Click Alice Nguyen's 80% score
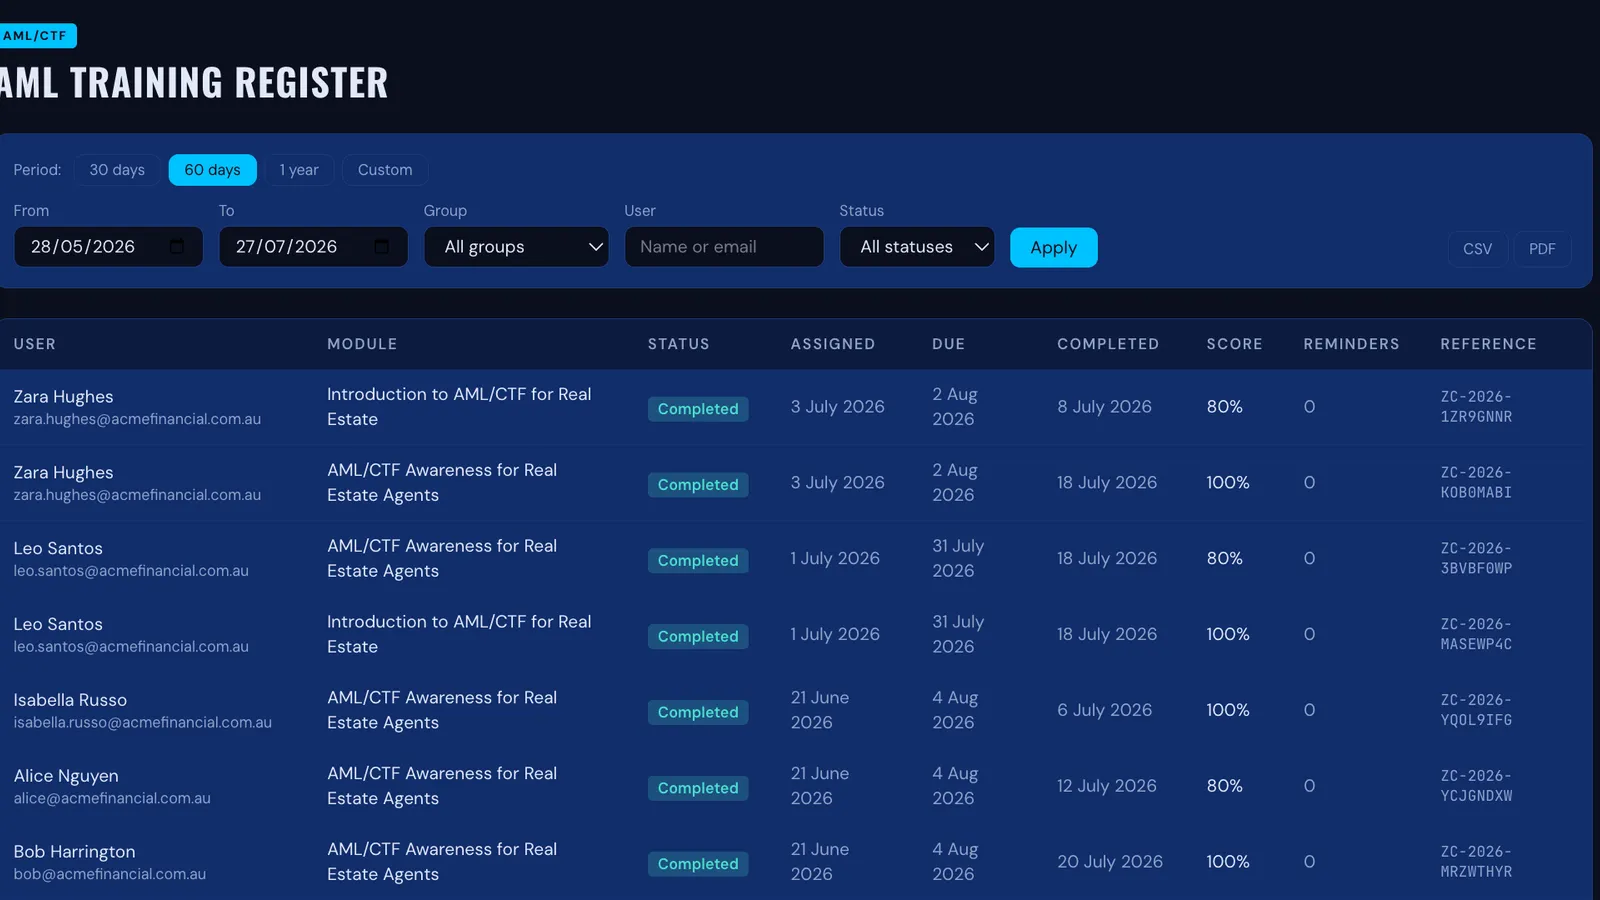This screenshot has height=900, width=1600. tap(1224, 786)
